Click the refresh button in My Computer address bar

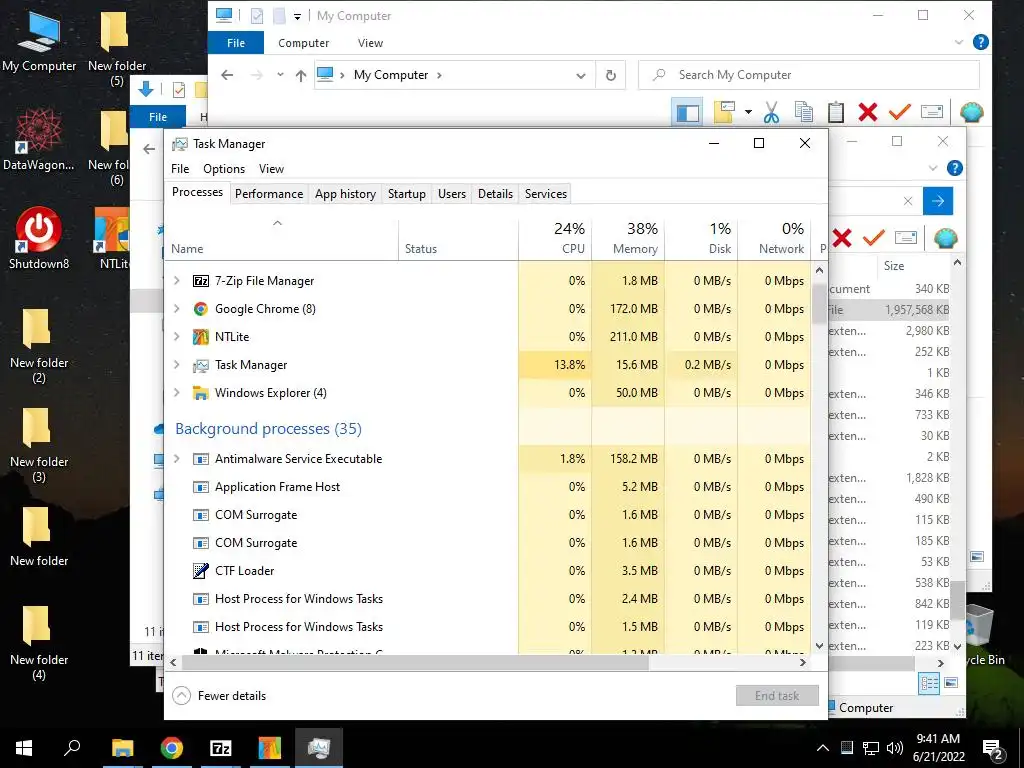coord(611,75)
